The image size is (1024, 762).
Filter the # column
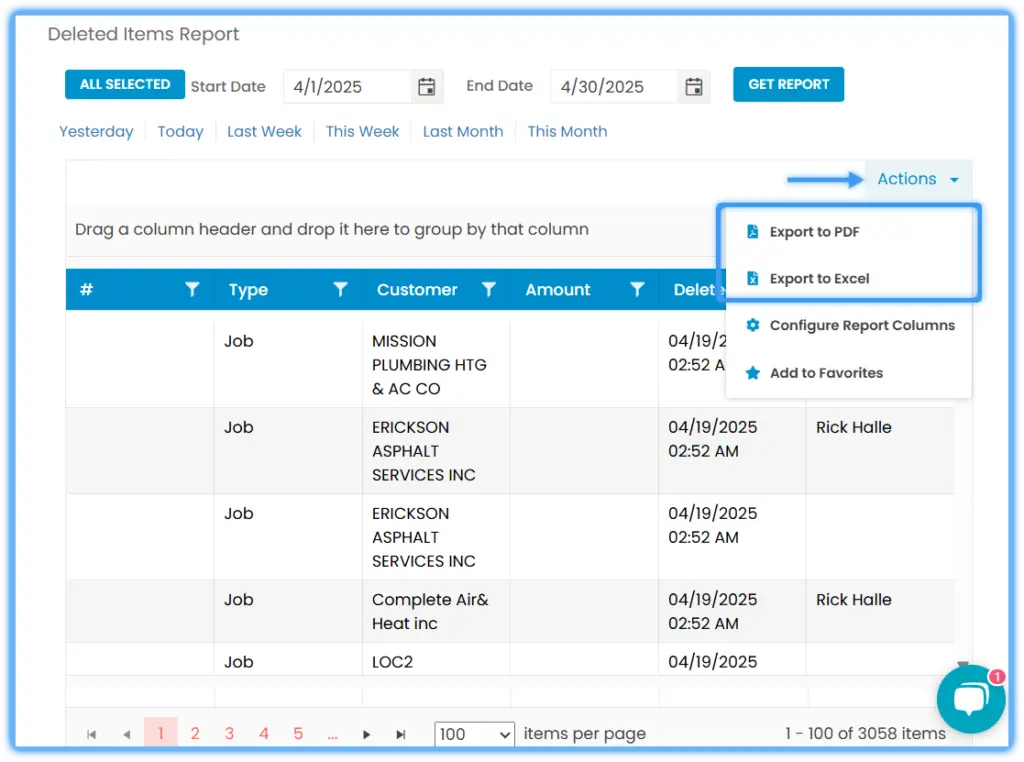[191, 289]
